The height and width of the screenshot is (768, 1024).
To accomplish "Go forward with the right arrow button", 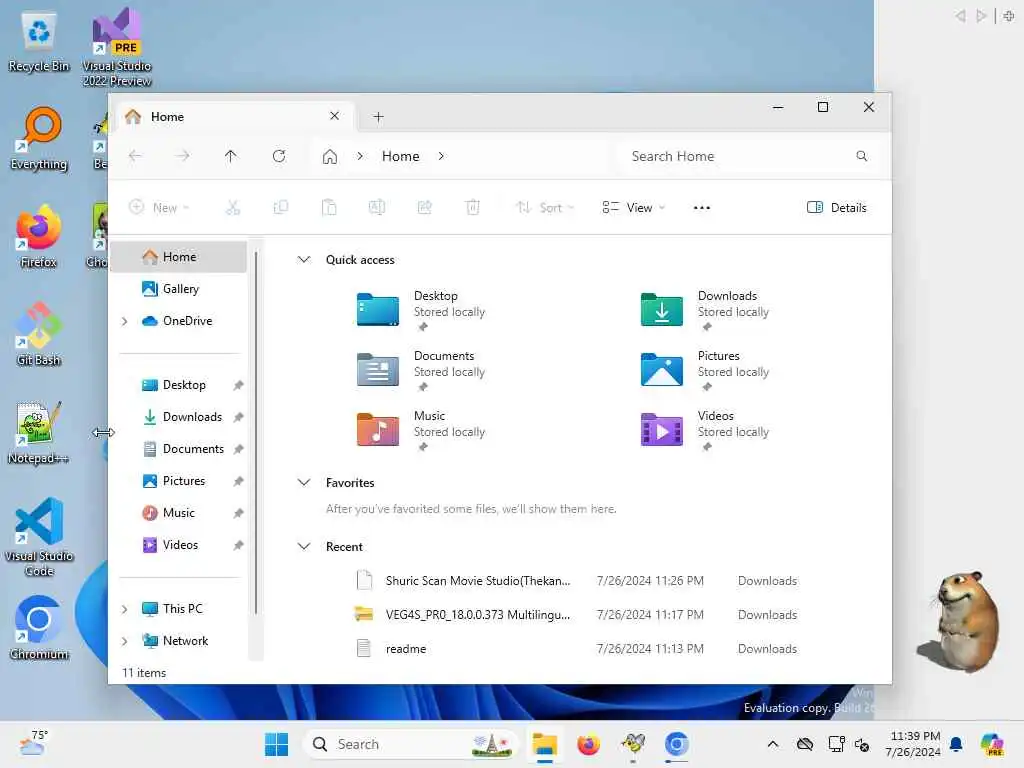I will [x=183, y=156].
